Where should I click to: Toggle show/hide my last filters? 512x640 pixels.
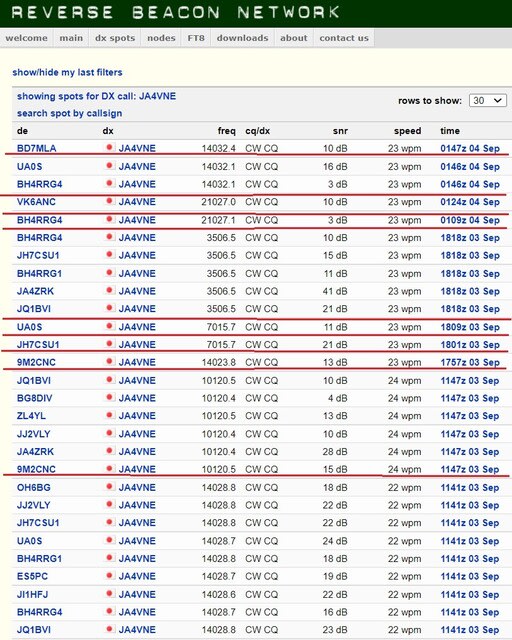pyautogui.click(x=67, y=72)
